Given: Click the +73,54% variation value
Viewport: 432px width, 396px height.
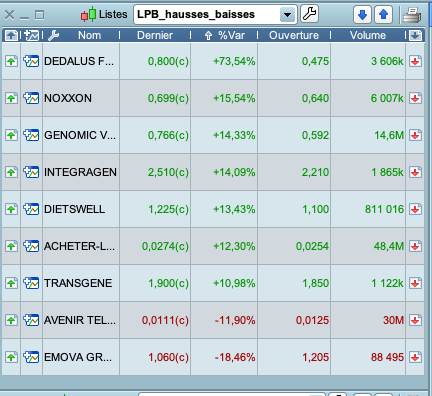Looking at the screenshot, I should click(x=234, y=61).
